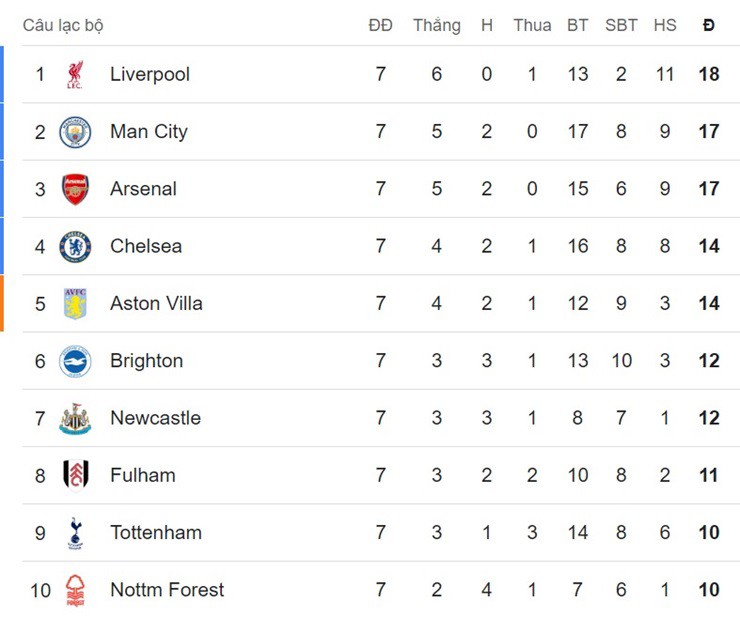Open the Liverpool team name link
This screenshot has width=740, height=618.
(x=150, y=74)
